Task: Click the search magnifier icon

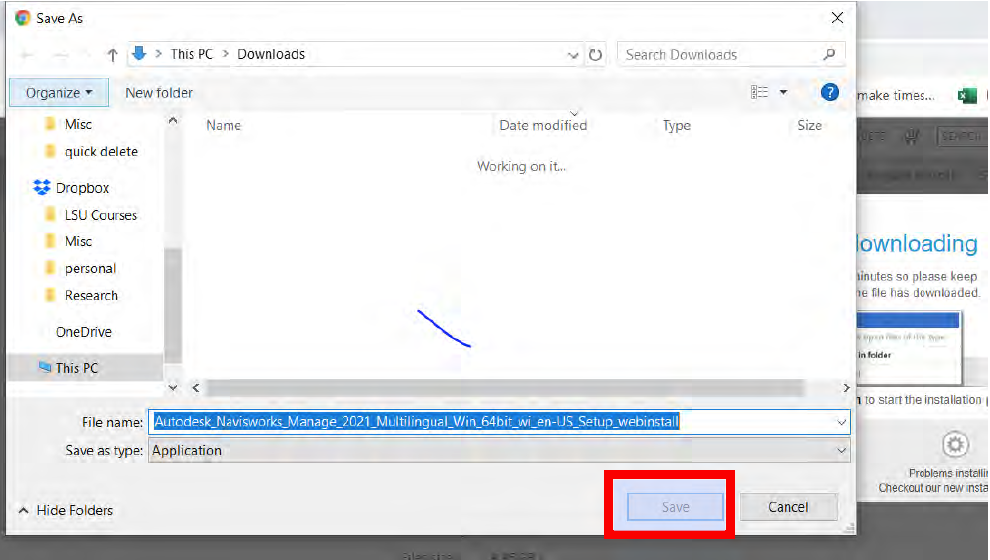Action: 829,55
